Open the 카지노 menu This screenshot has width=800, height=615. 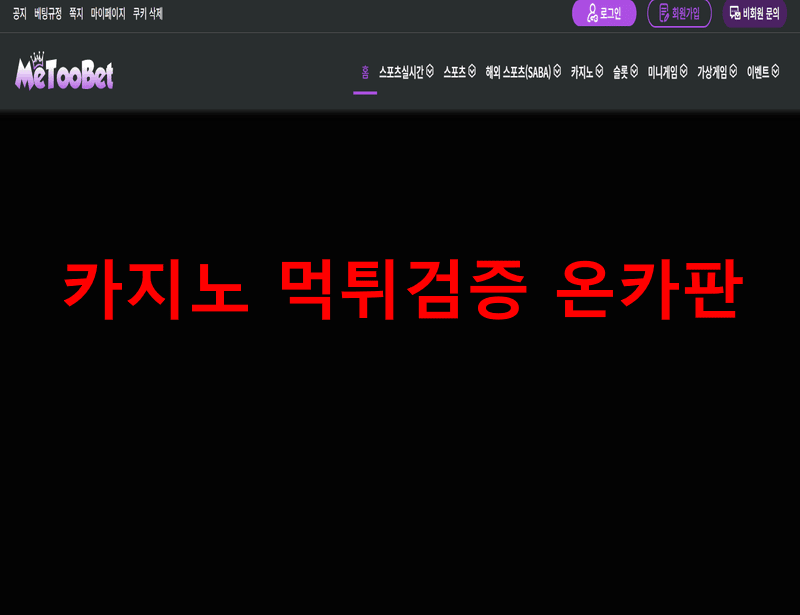pyautogui.click(x=582, y=72)
